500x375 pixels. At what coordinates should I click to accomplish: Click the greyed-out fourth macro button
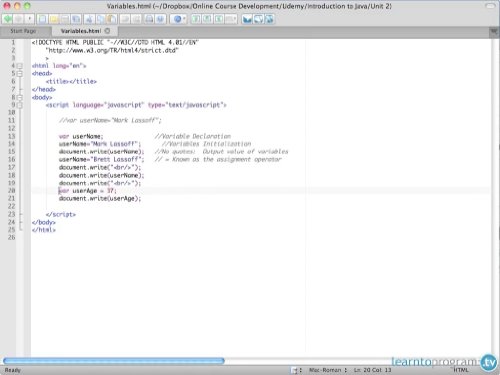[x=231, y=19]
